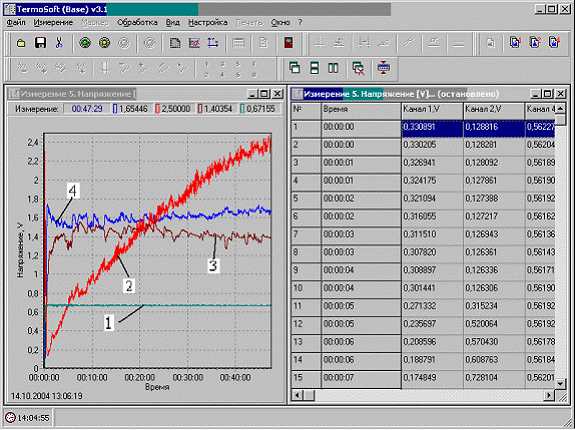Click the blue channel swatch beside 1,65446
575x430 pixels.
[115, 109]
